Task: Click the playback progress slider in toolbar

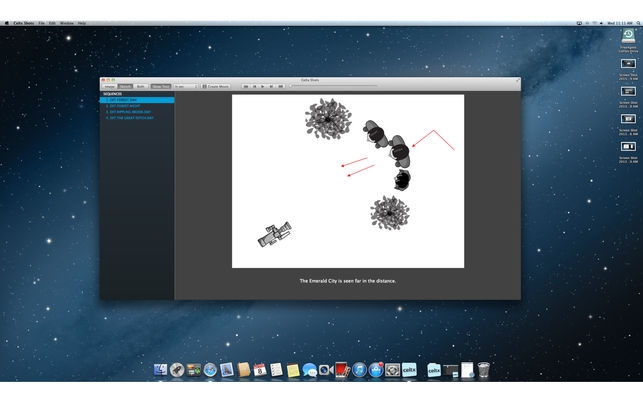Action: (x=334, y=86)
